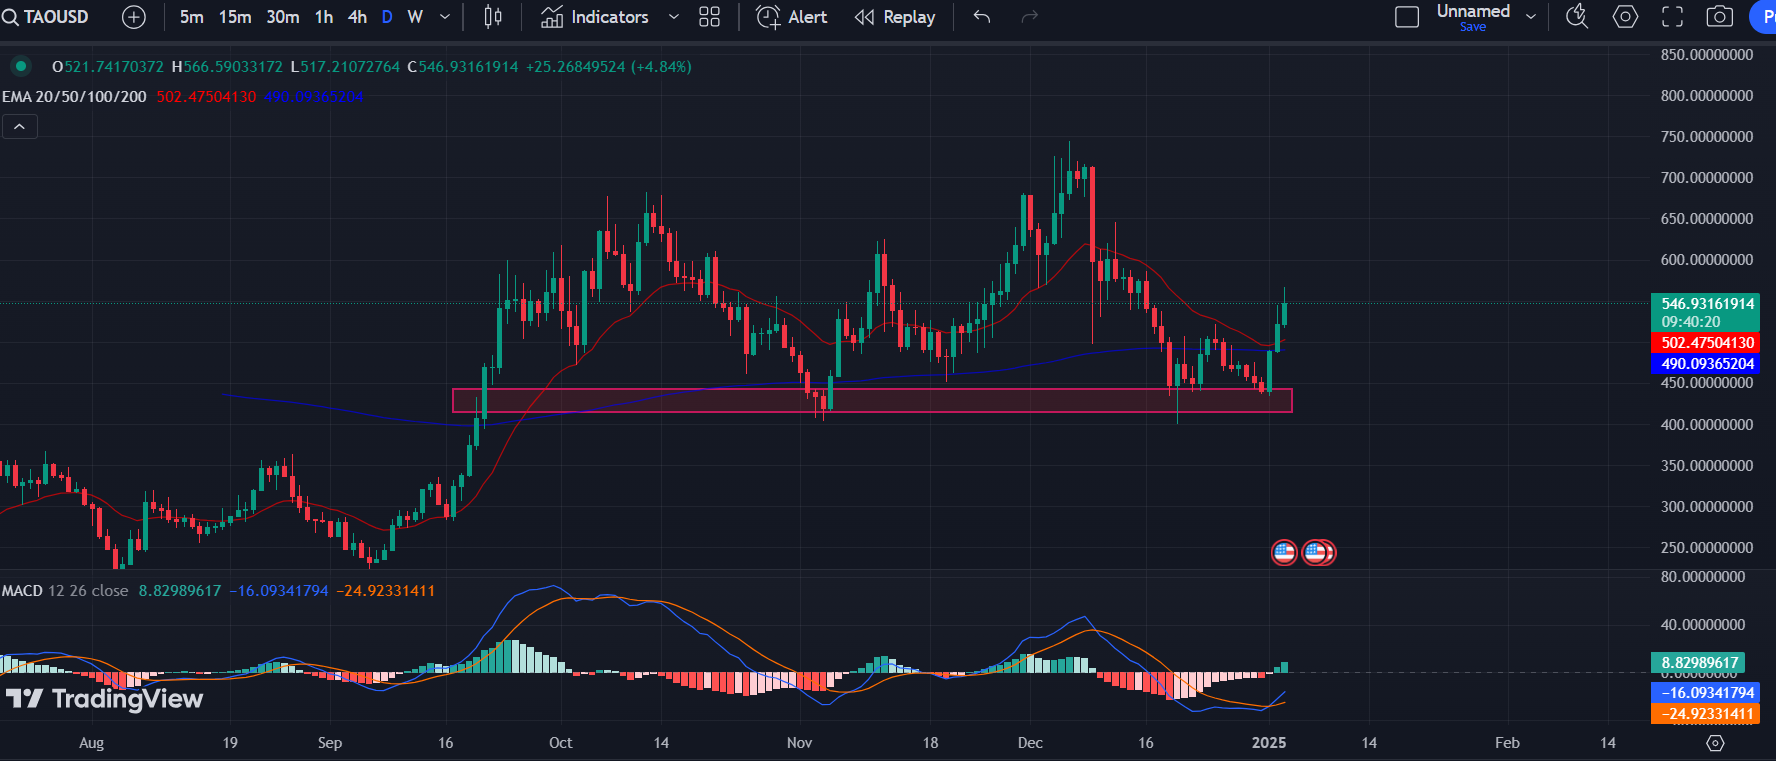Open the candlestick chart type selector
This screenshot has width=1776, height=761.
coord(493,17)
